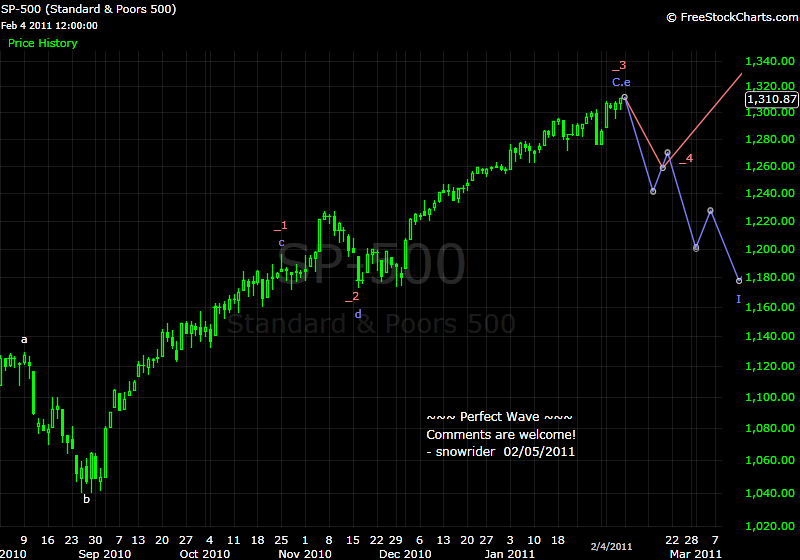The image size is (800, 560).
Task: Select the red _2 wave label
Action: coord(352,296)
